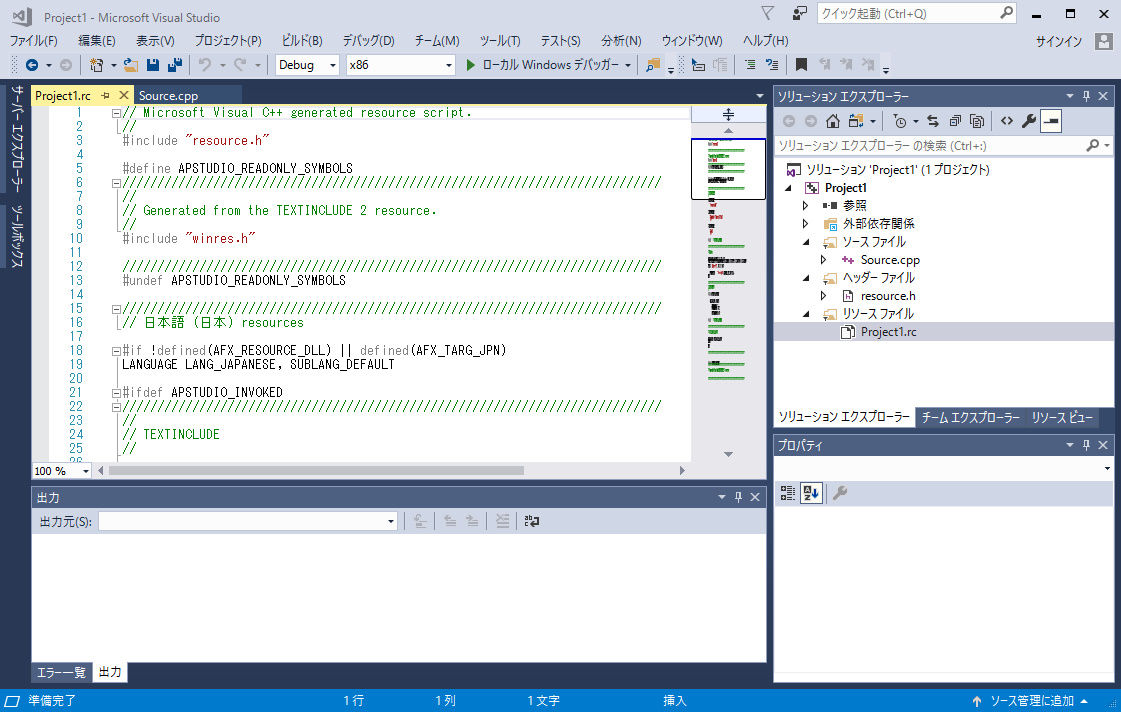The image size is (1121, 712).
Task: Pin the Project1.rc tab
Action: [x=105, y=95]
